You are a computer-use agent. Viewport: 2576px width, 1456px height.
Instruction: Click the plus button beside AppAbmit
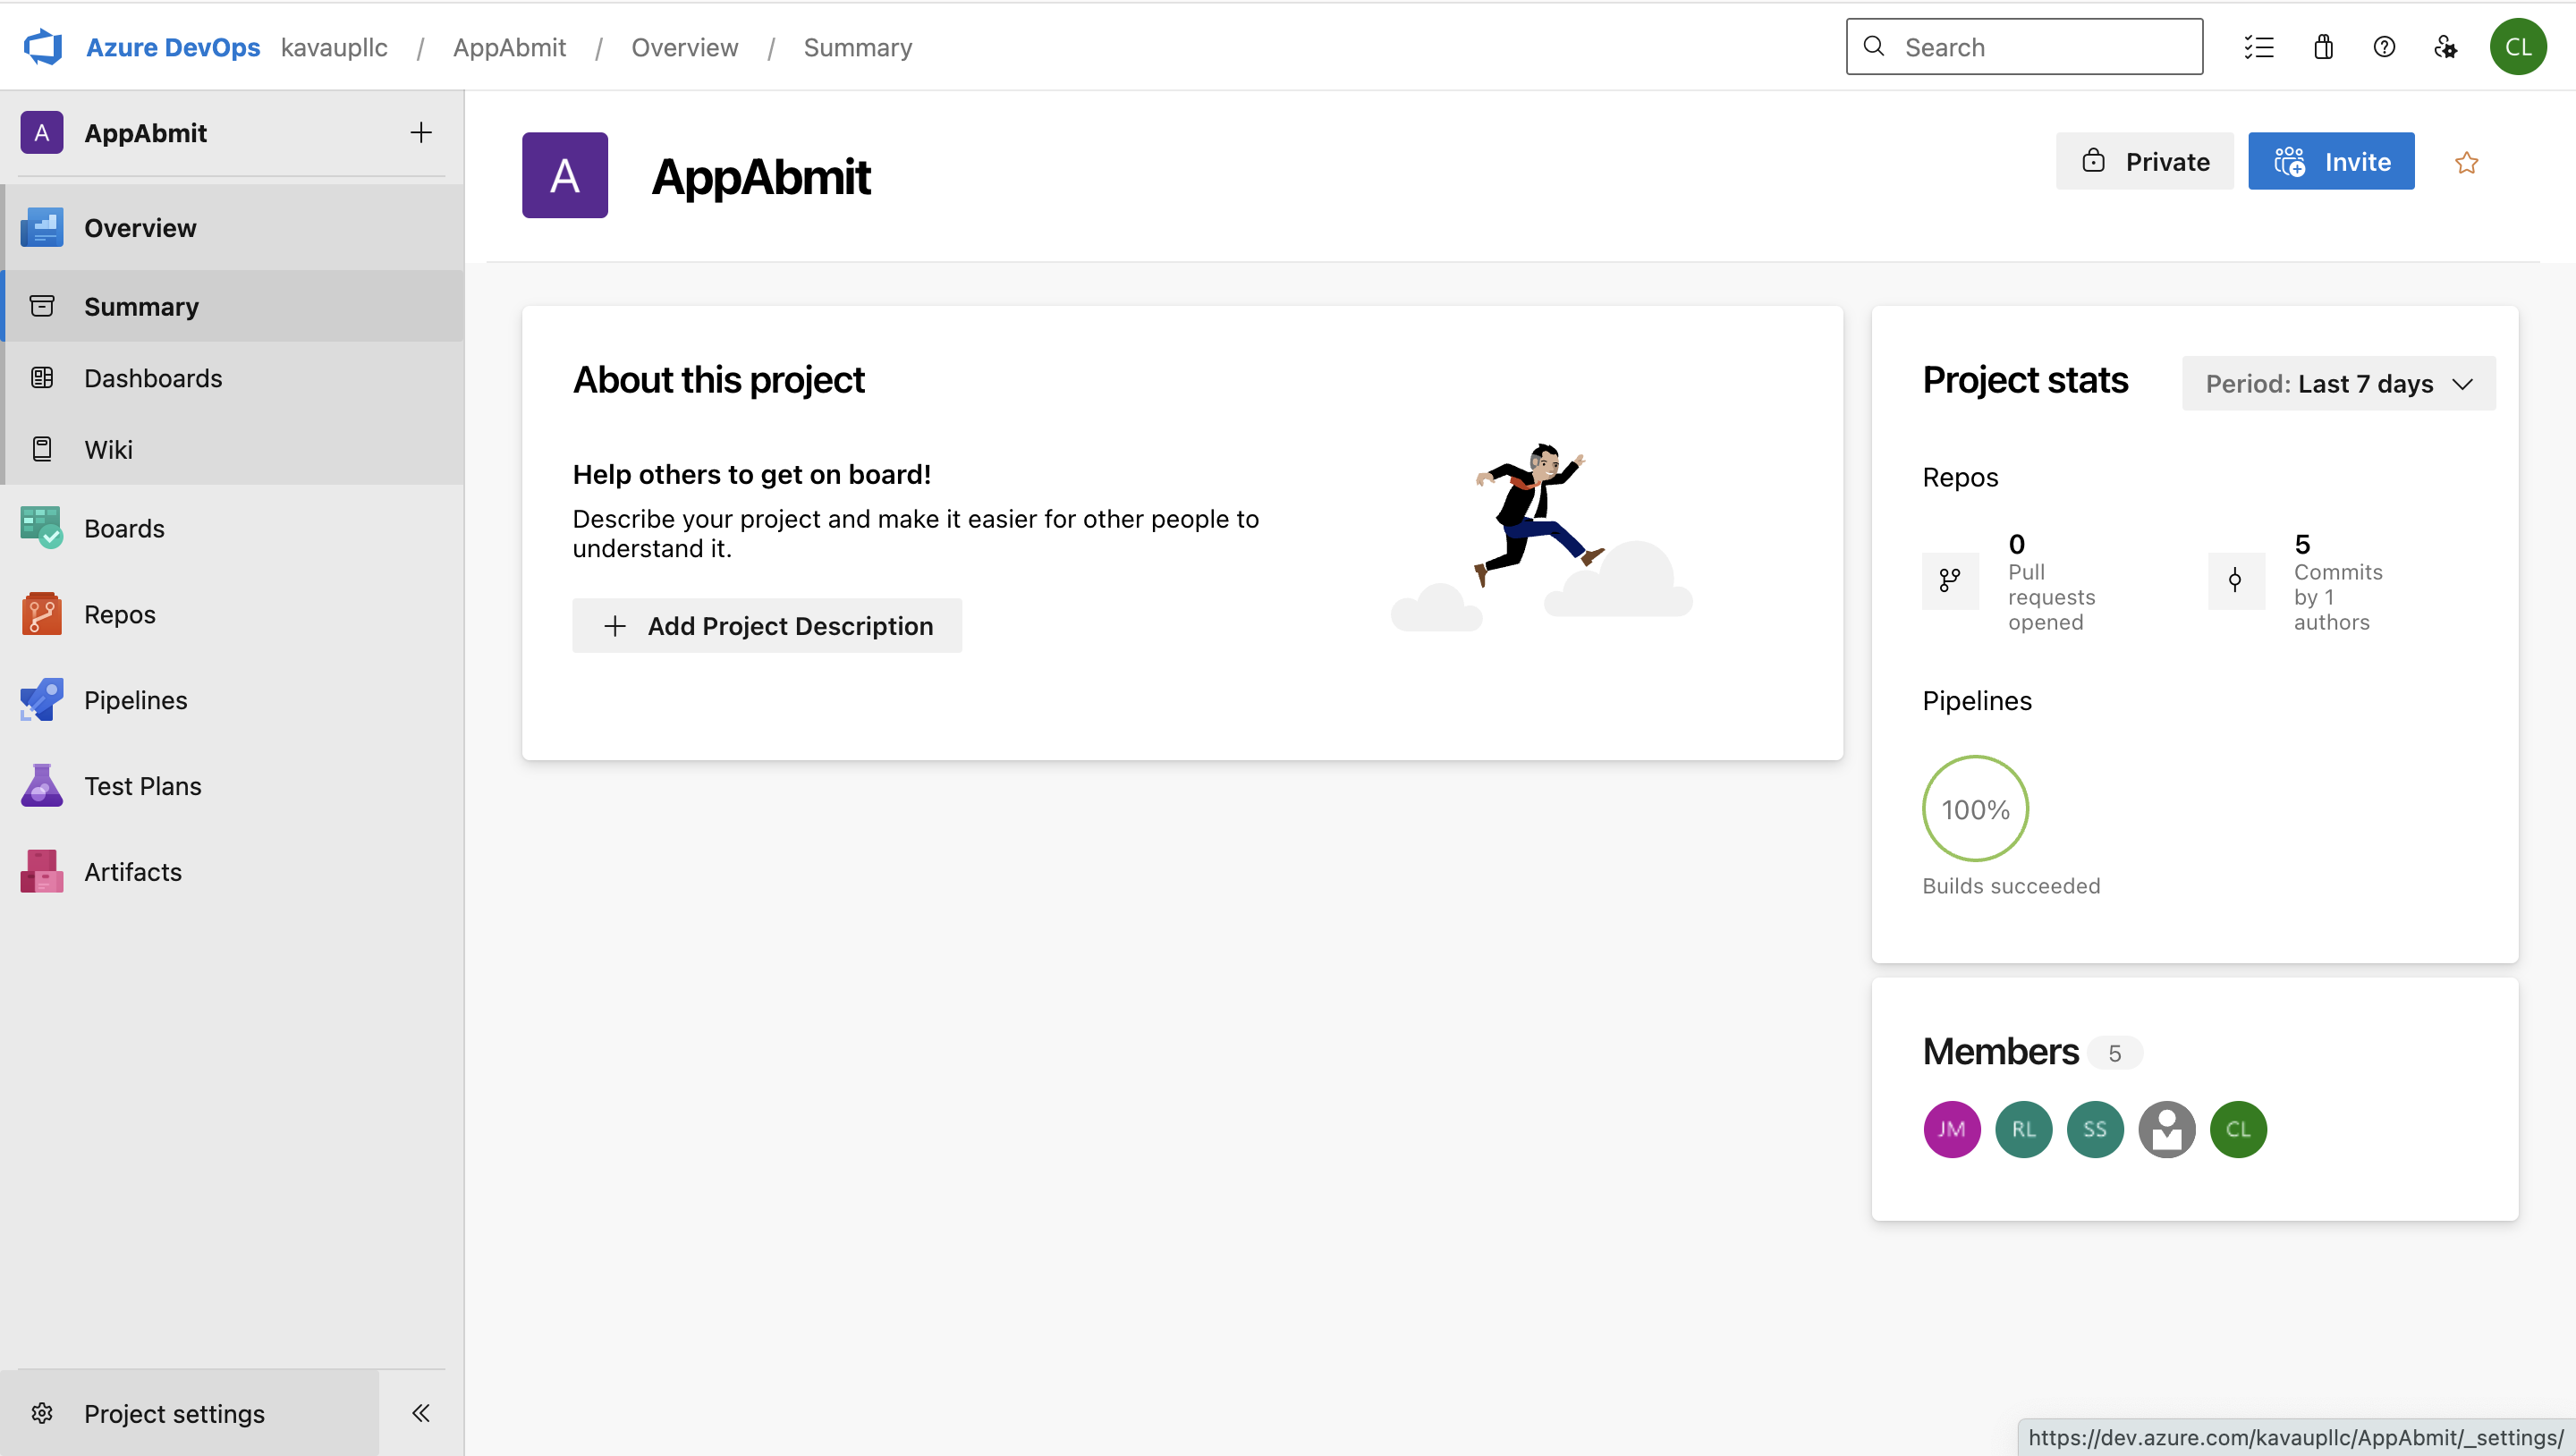[x=421, y=133]
